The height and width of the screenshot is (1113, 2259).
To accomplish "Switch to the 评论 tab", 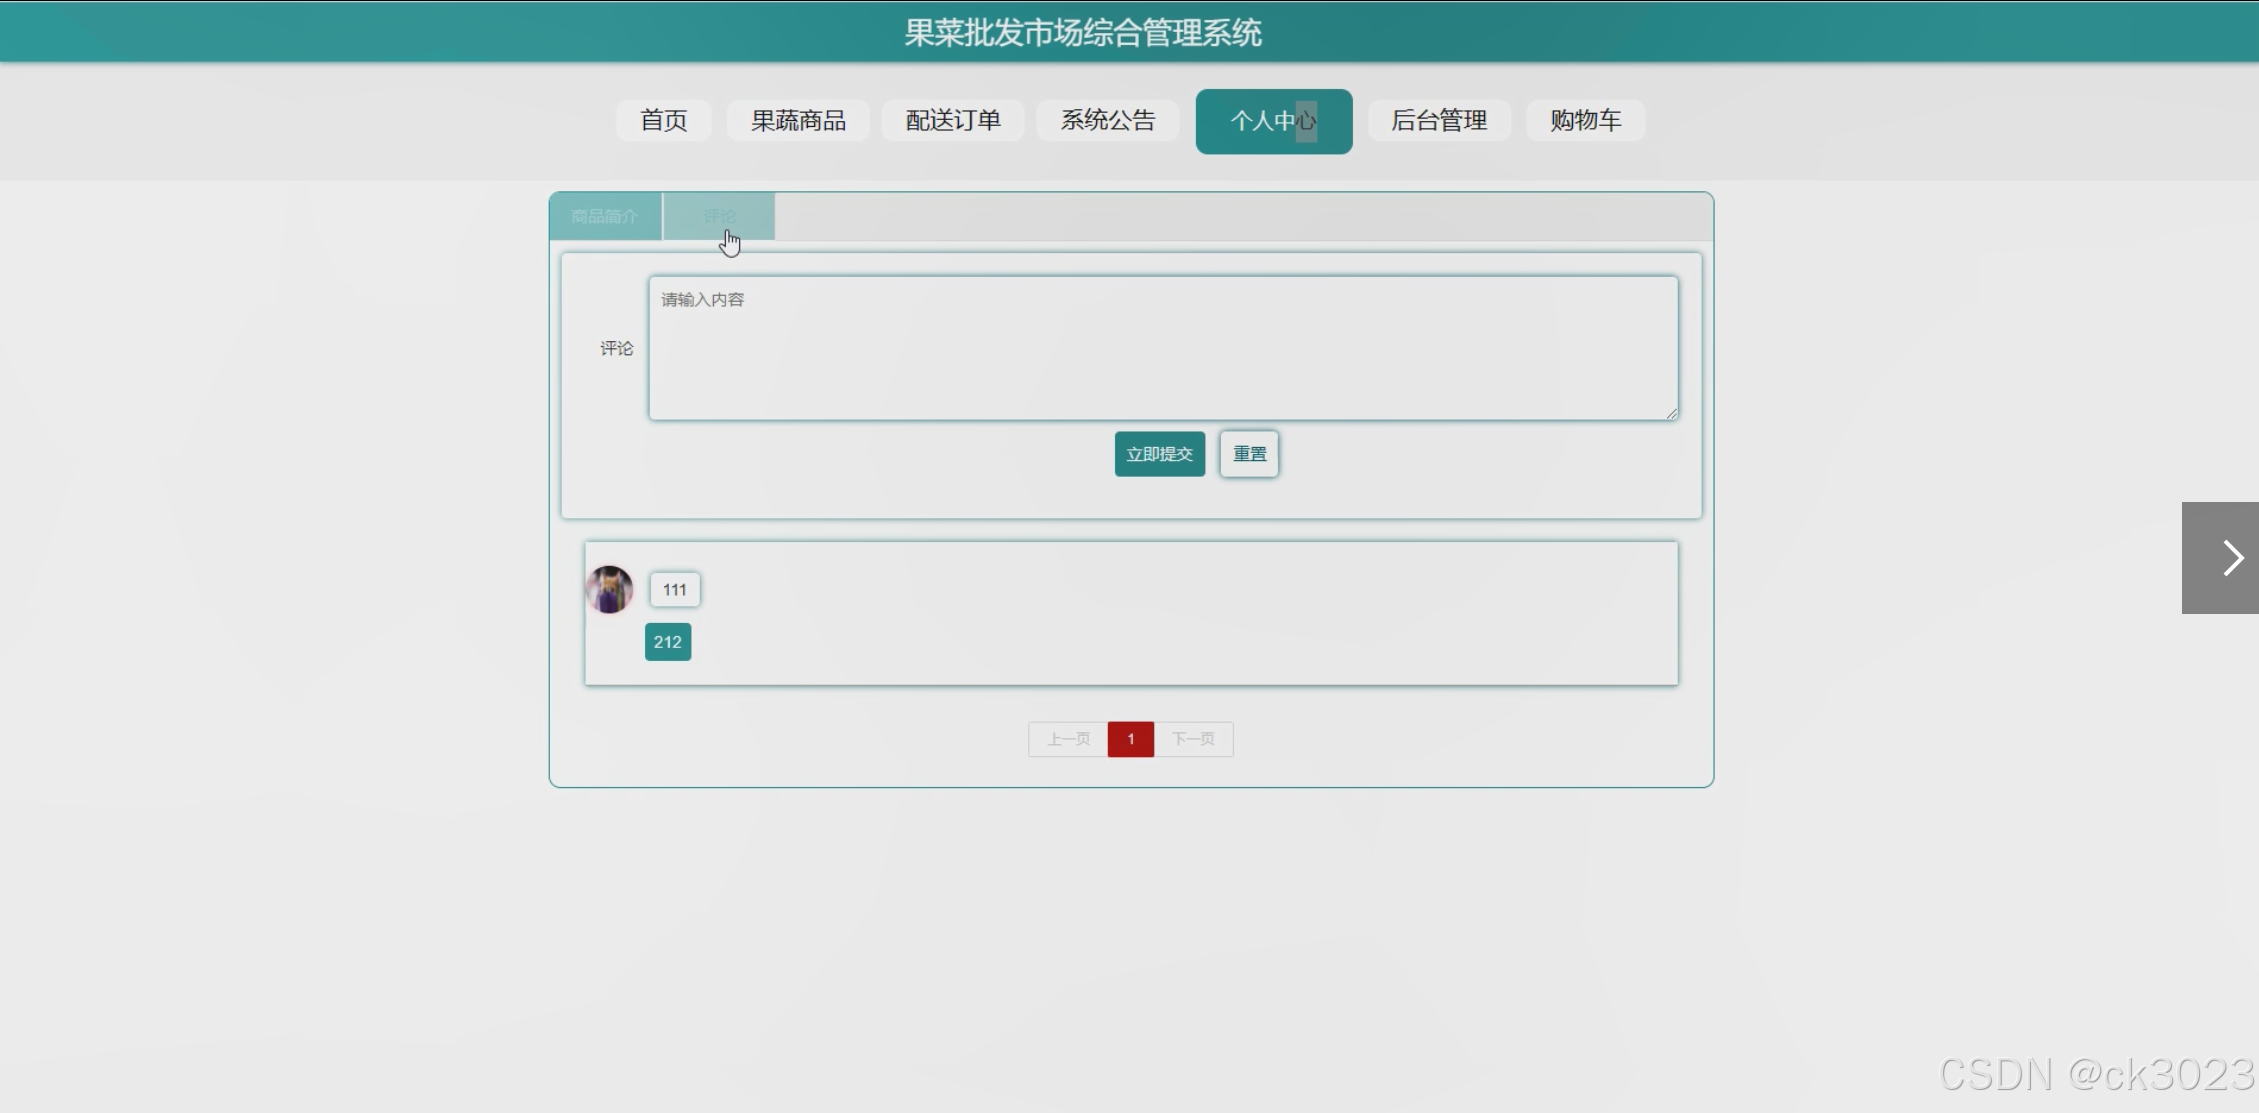I will coord(719,216).
